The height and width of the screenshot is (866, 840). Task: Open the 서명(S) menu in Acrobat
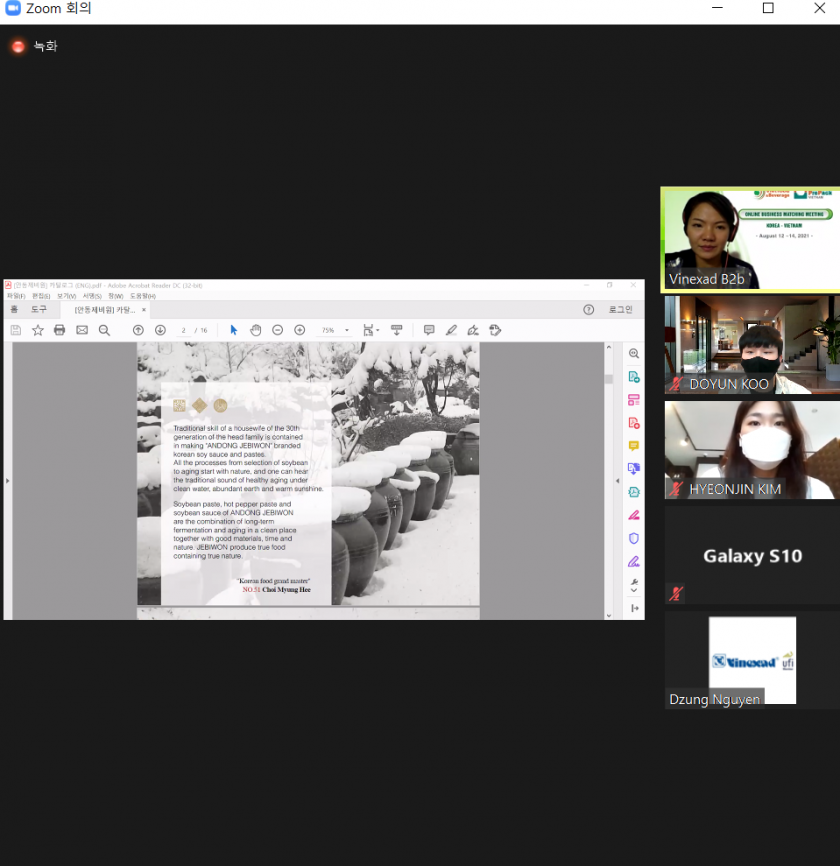coord(92,296)
